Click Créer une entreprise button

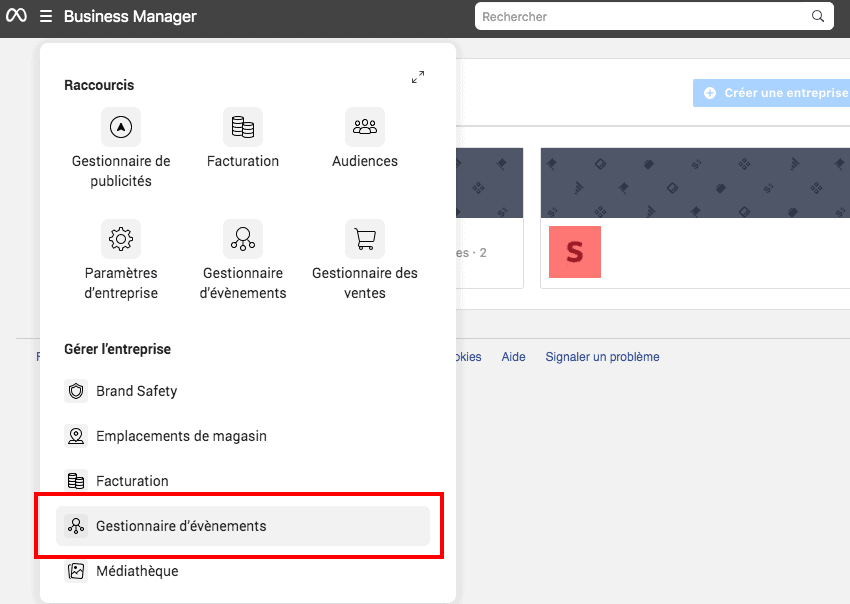(771, 93)
